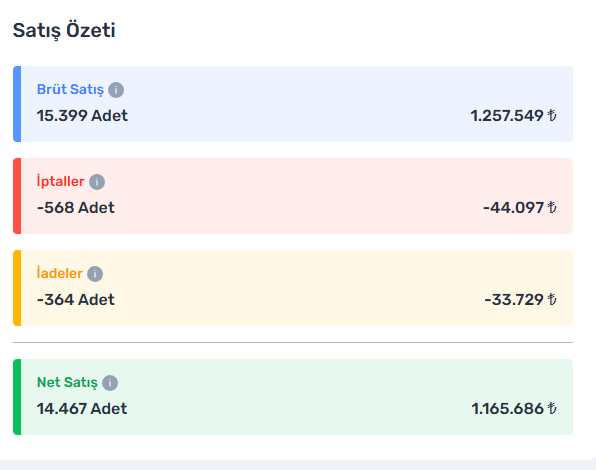596x470 pixels.
Task: Select the Satış Özeti heading
Action: click(x=64, y=31)
